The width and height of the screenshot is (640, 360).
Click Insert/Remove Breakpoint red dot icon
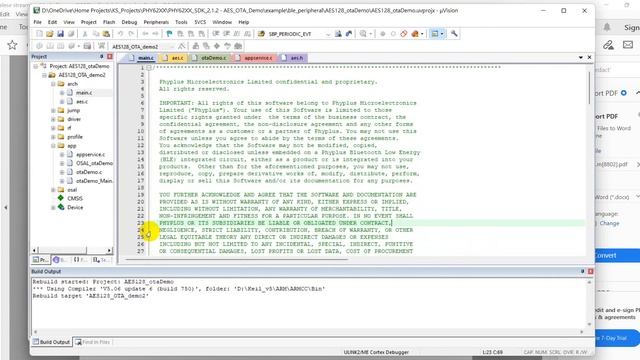click(x=382, y=34)
